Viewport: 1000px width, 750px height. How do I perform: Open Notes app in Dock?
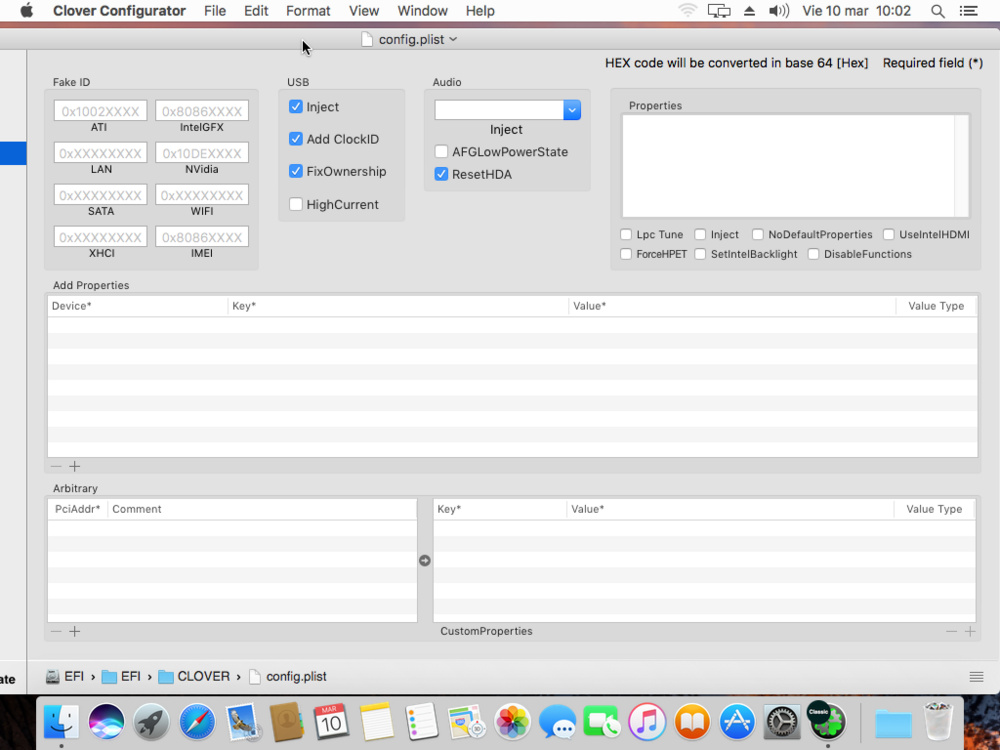pyautogui.click(x=376, y=722)
